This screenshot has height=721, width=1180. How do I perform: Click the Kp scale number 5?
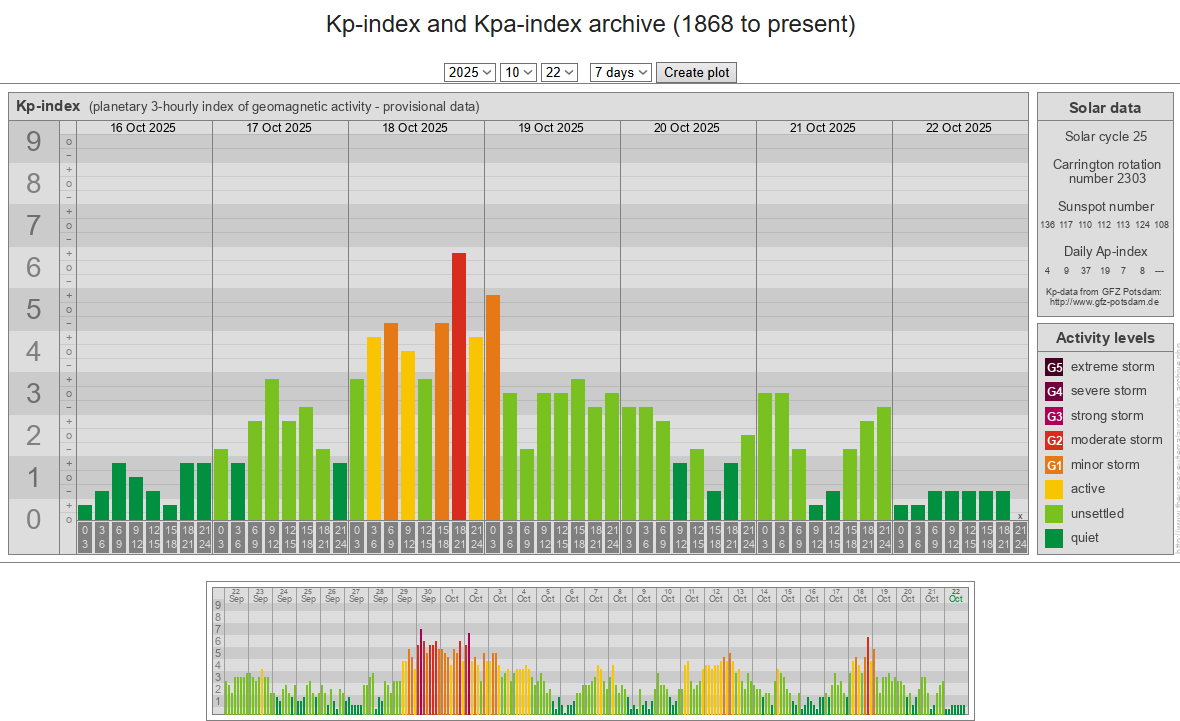tap(34, 309)
